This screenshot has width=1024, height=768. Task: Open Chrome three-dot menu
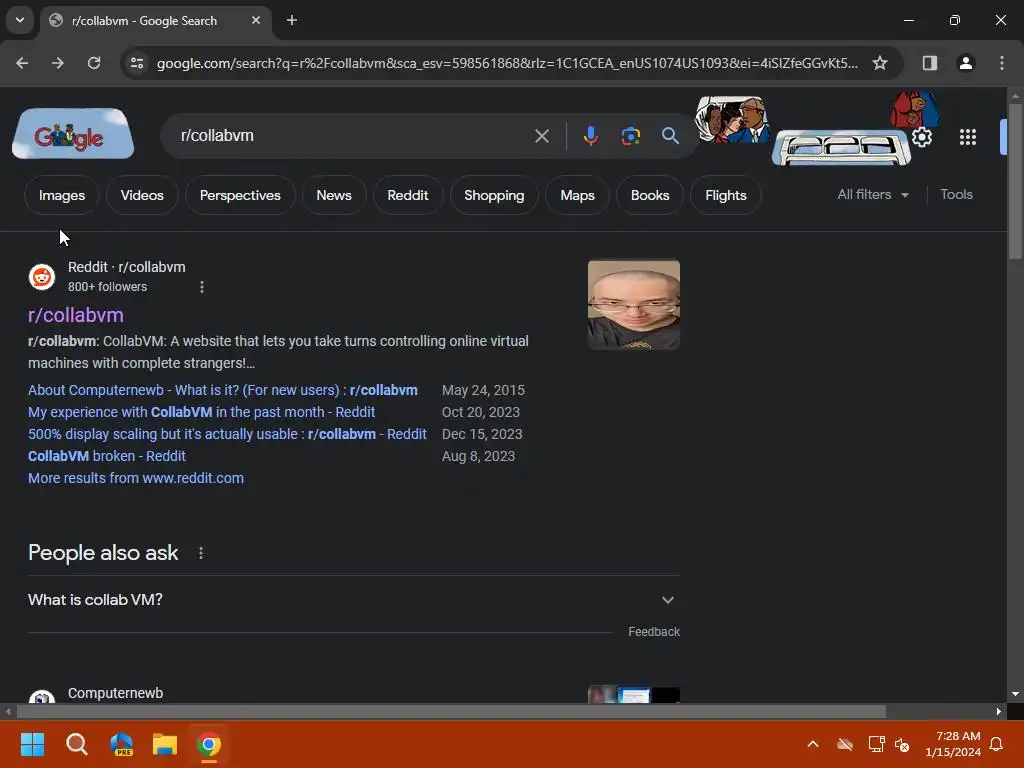(x=1001, y=63)
